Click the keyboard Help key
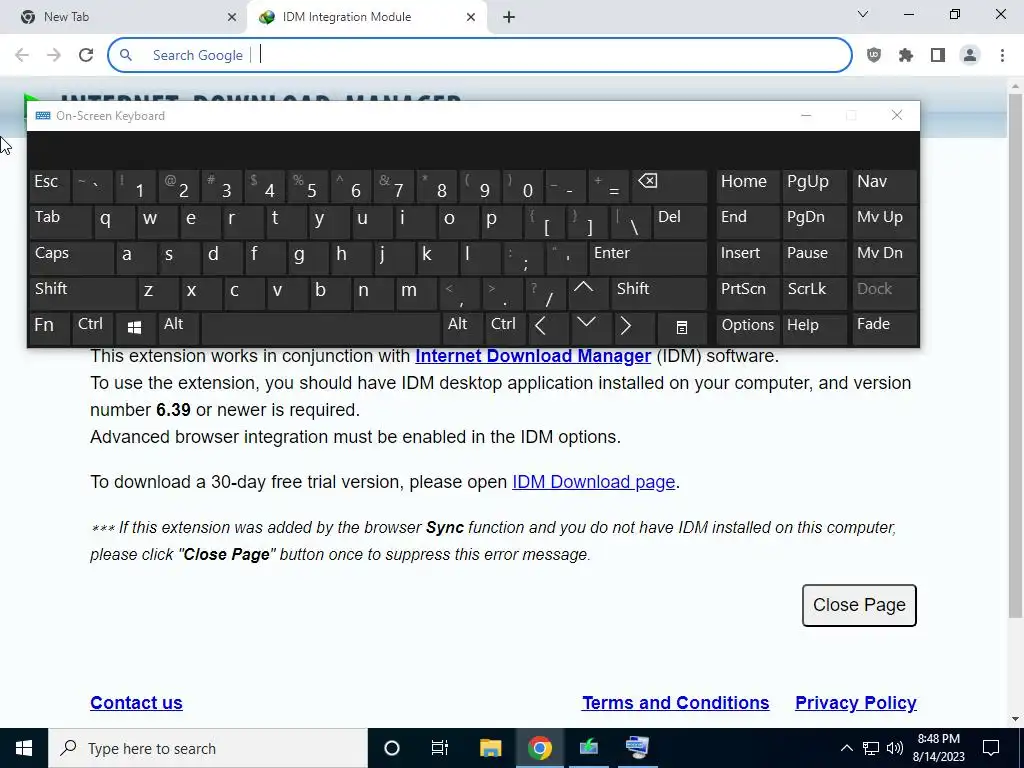Image resolution: width=1024 pixels, height=768 pixels. (x=814, y=328)
